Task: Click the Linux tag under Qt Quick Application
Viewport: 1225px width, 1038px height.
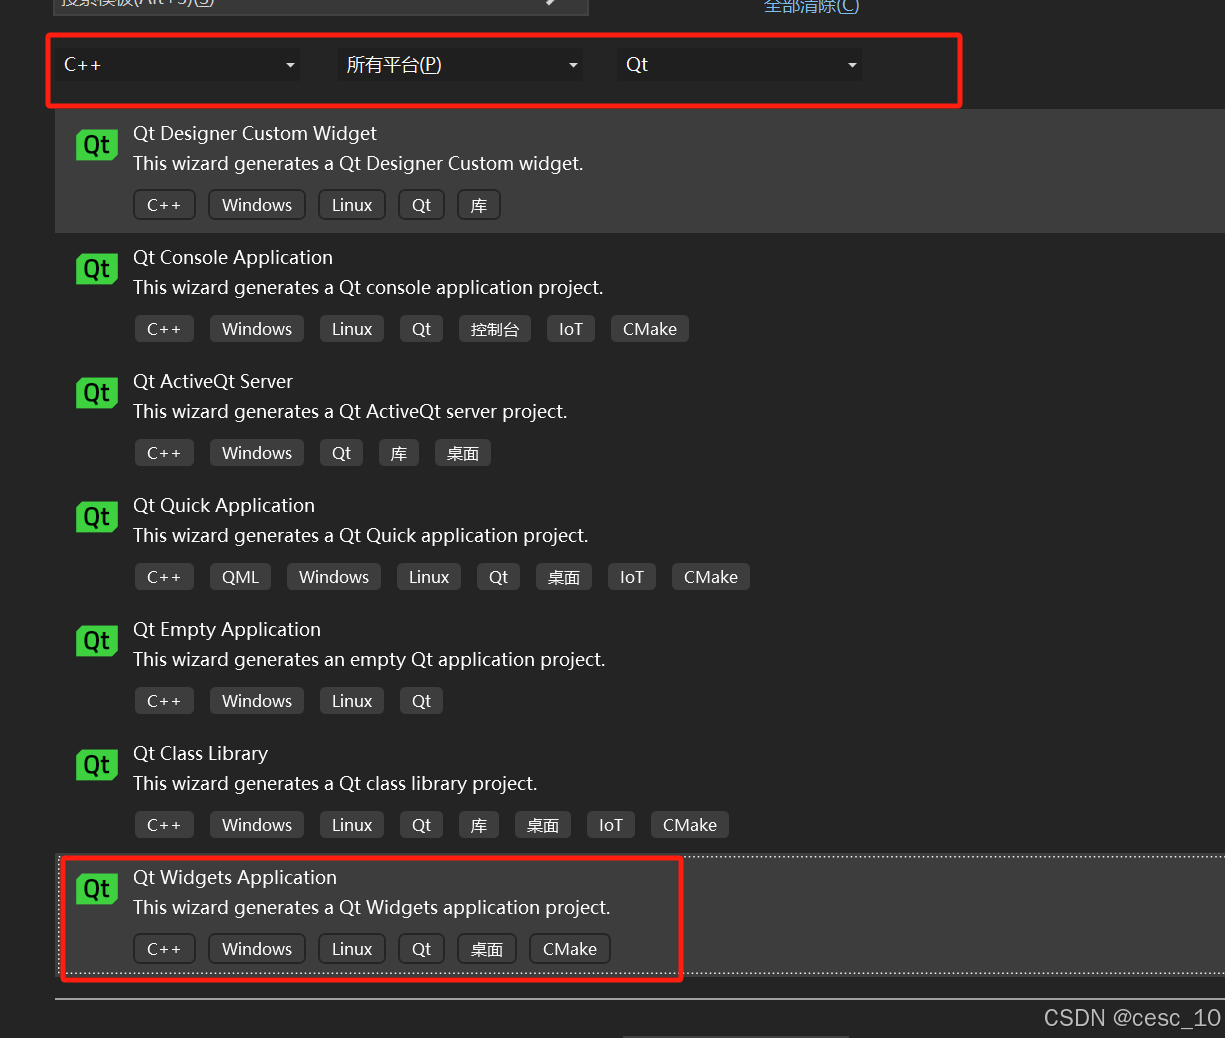Action: click(x=429, y=577)
